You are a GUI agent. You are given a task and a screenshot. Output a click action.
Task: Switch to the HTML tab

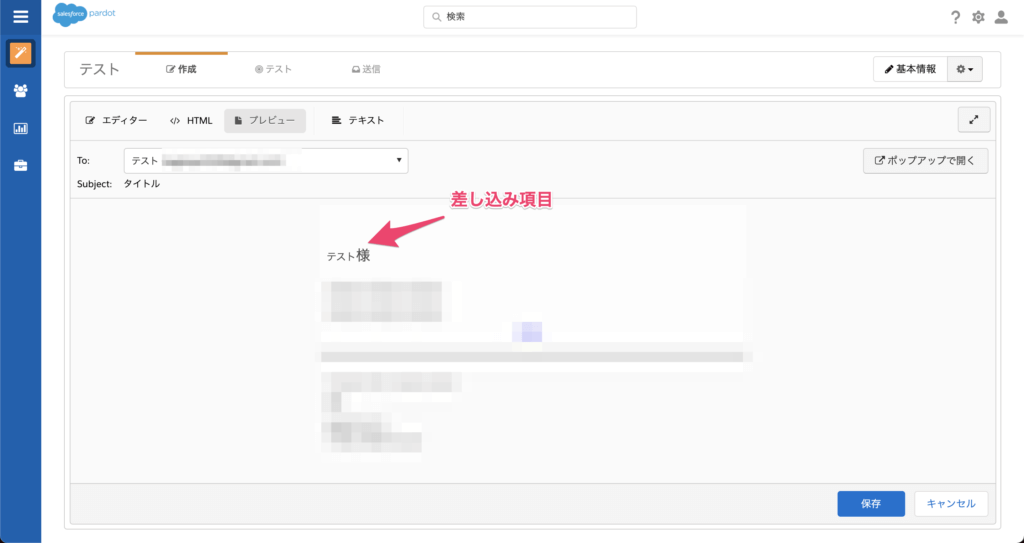pos(191,120)
